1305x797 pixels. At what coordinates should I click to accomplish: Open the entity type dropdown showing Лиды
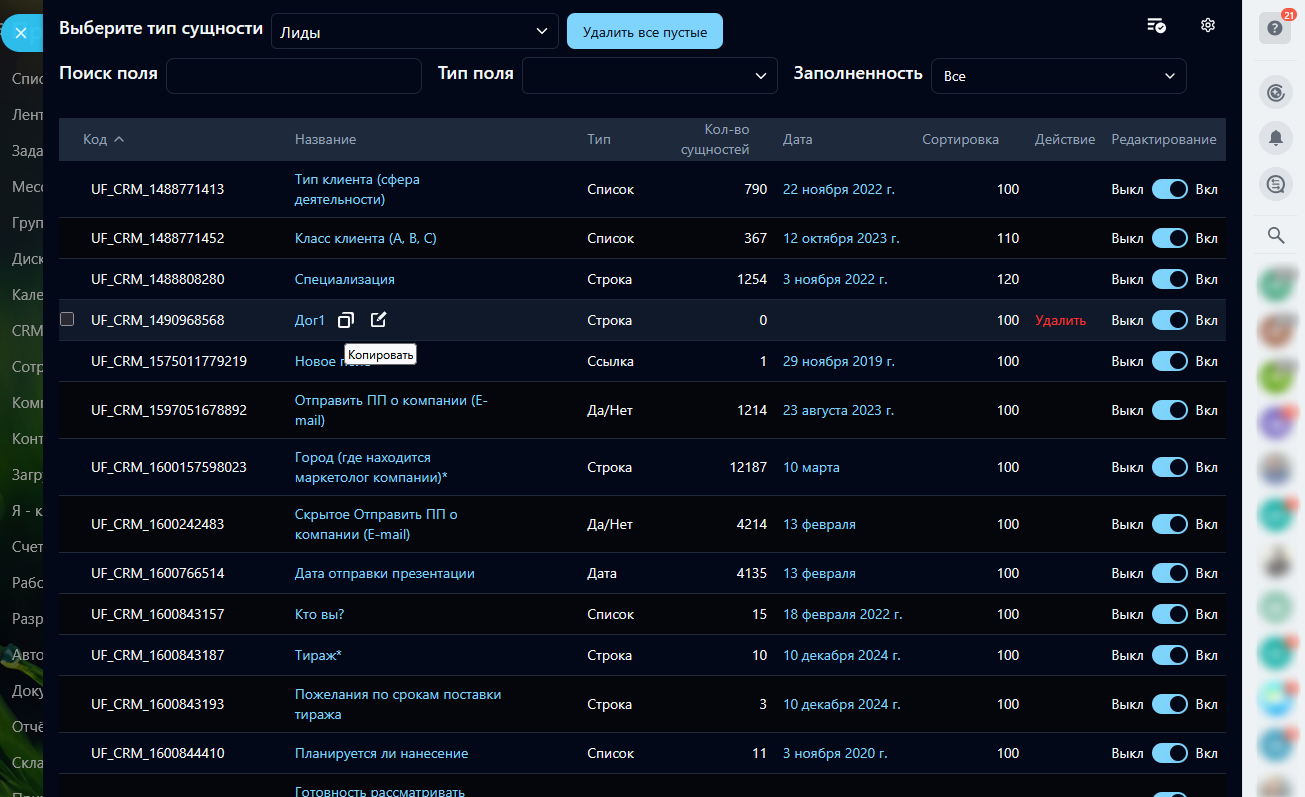[x=415, y=32]
